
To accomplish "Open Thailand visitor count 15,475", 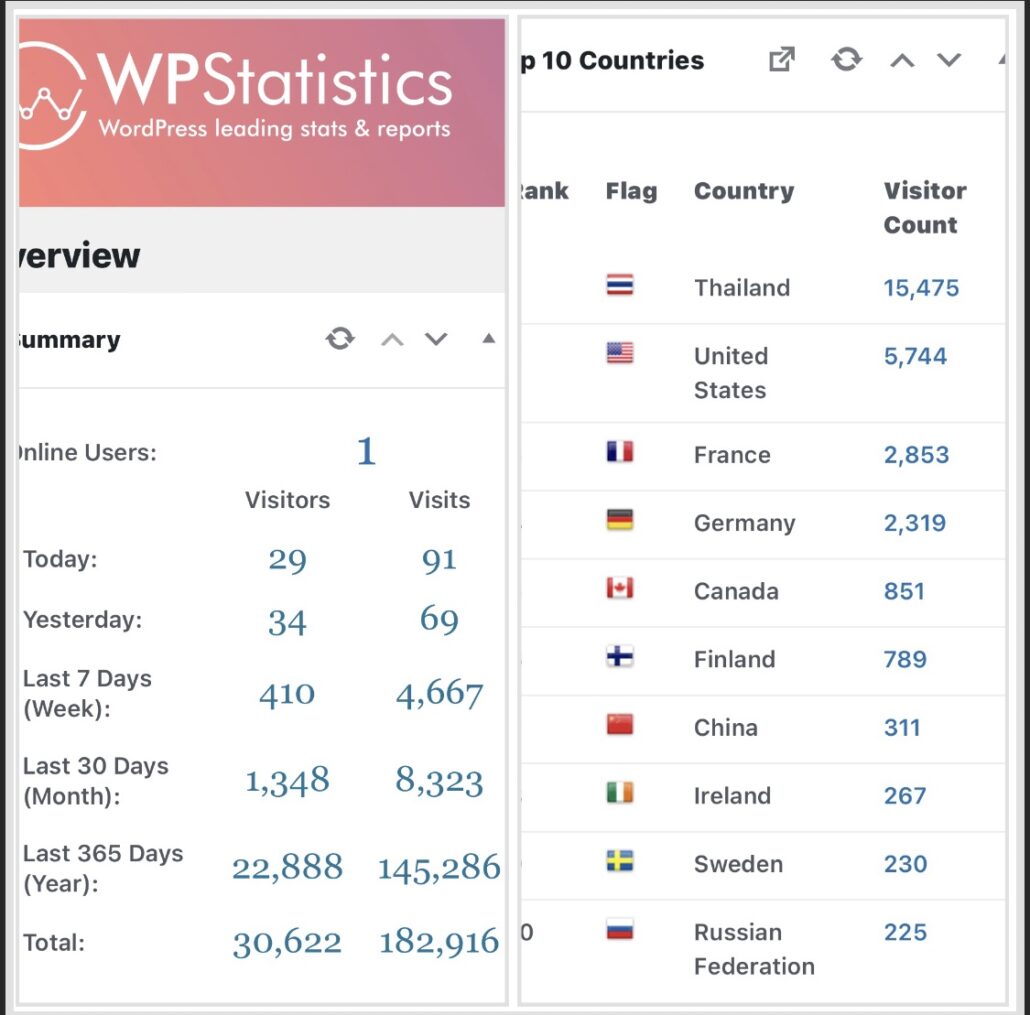I will [x=921, y=288].
